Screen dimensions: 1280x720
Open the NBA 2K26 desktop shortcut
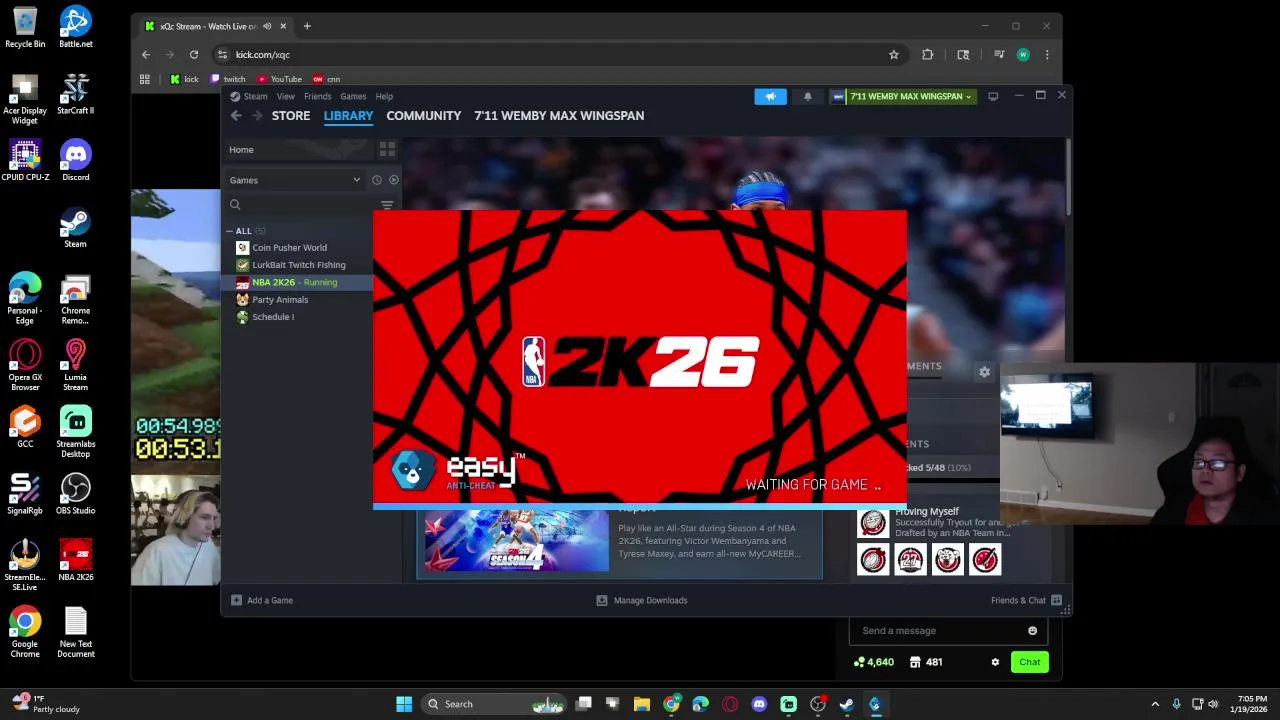(75, 560)
